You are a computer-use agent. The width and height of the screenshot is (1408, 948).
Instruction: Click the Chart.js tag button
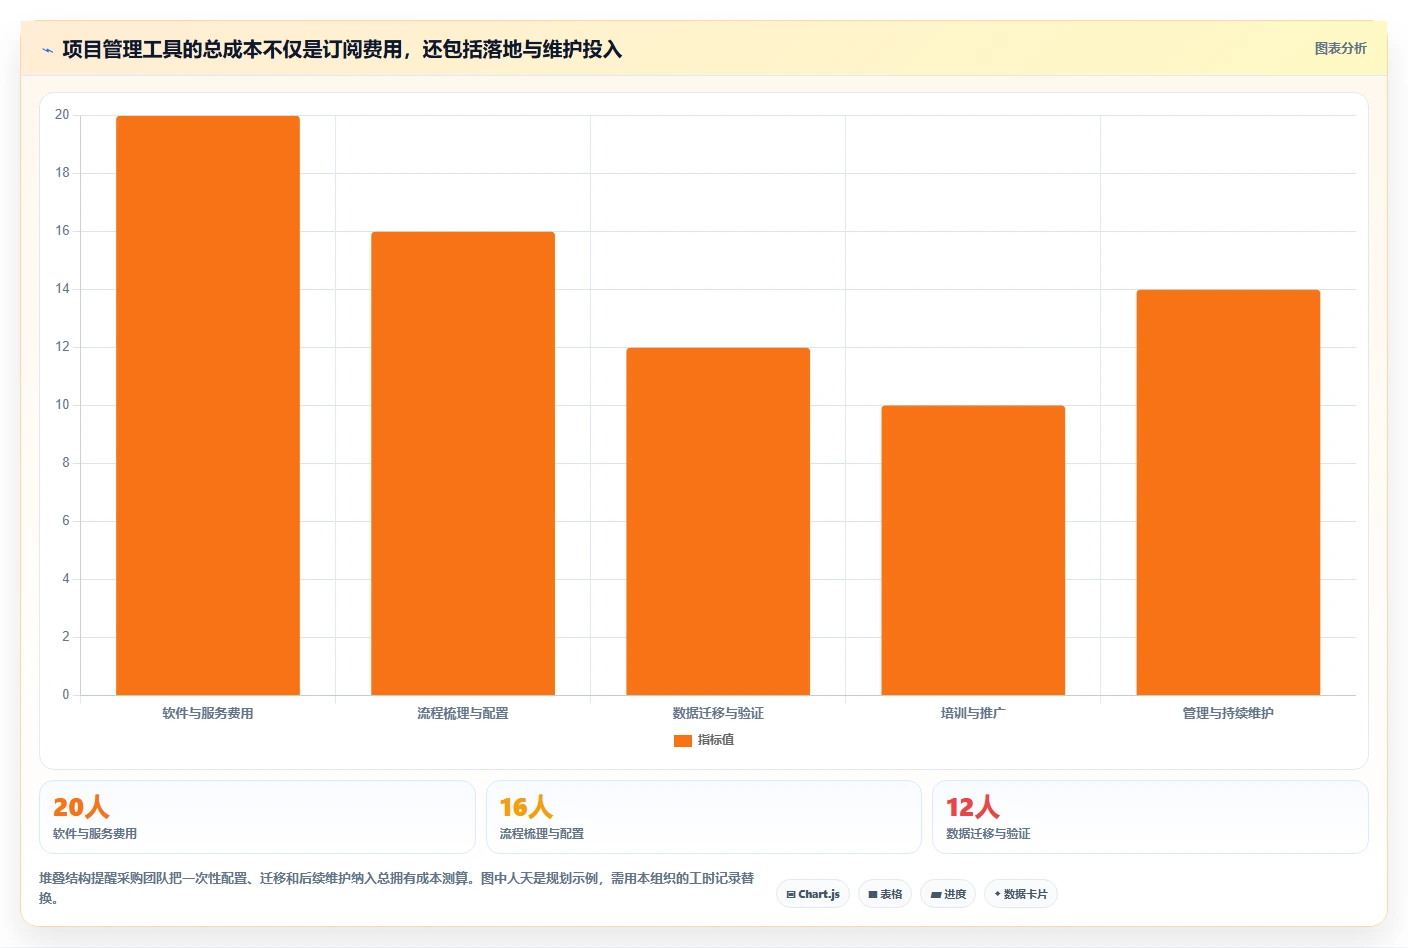(x=813, y=894)
